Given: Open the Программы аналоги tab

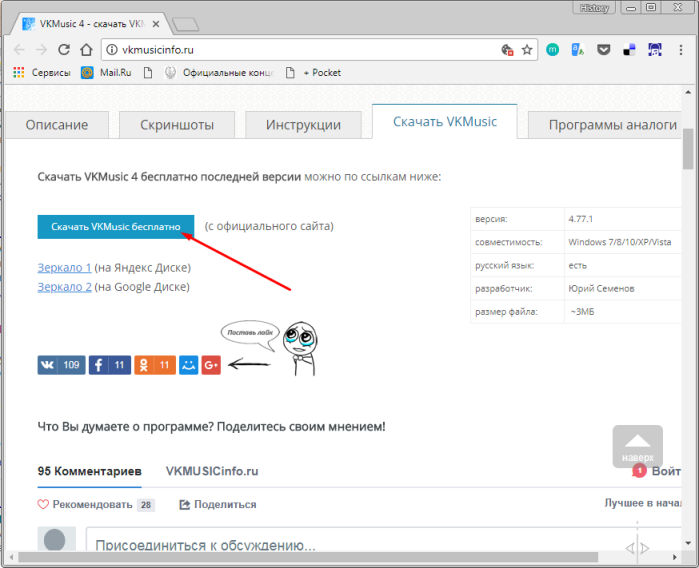Looking at the screenshot, I should point(605,125).
